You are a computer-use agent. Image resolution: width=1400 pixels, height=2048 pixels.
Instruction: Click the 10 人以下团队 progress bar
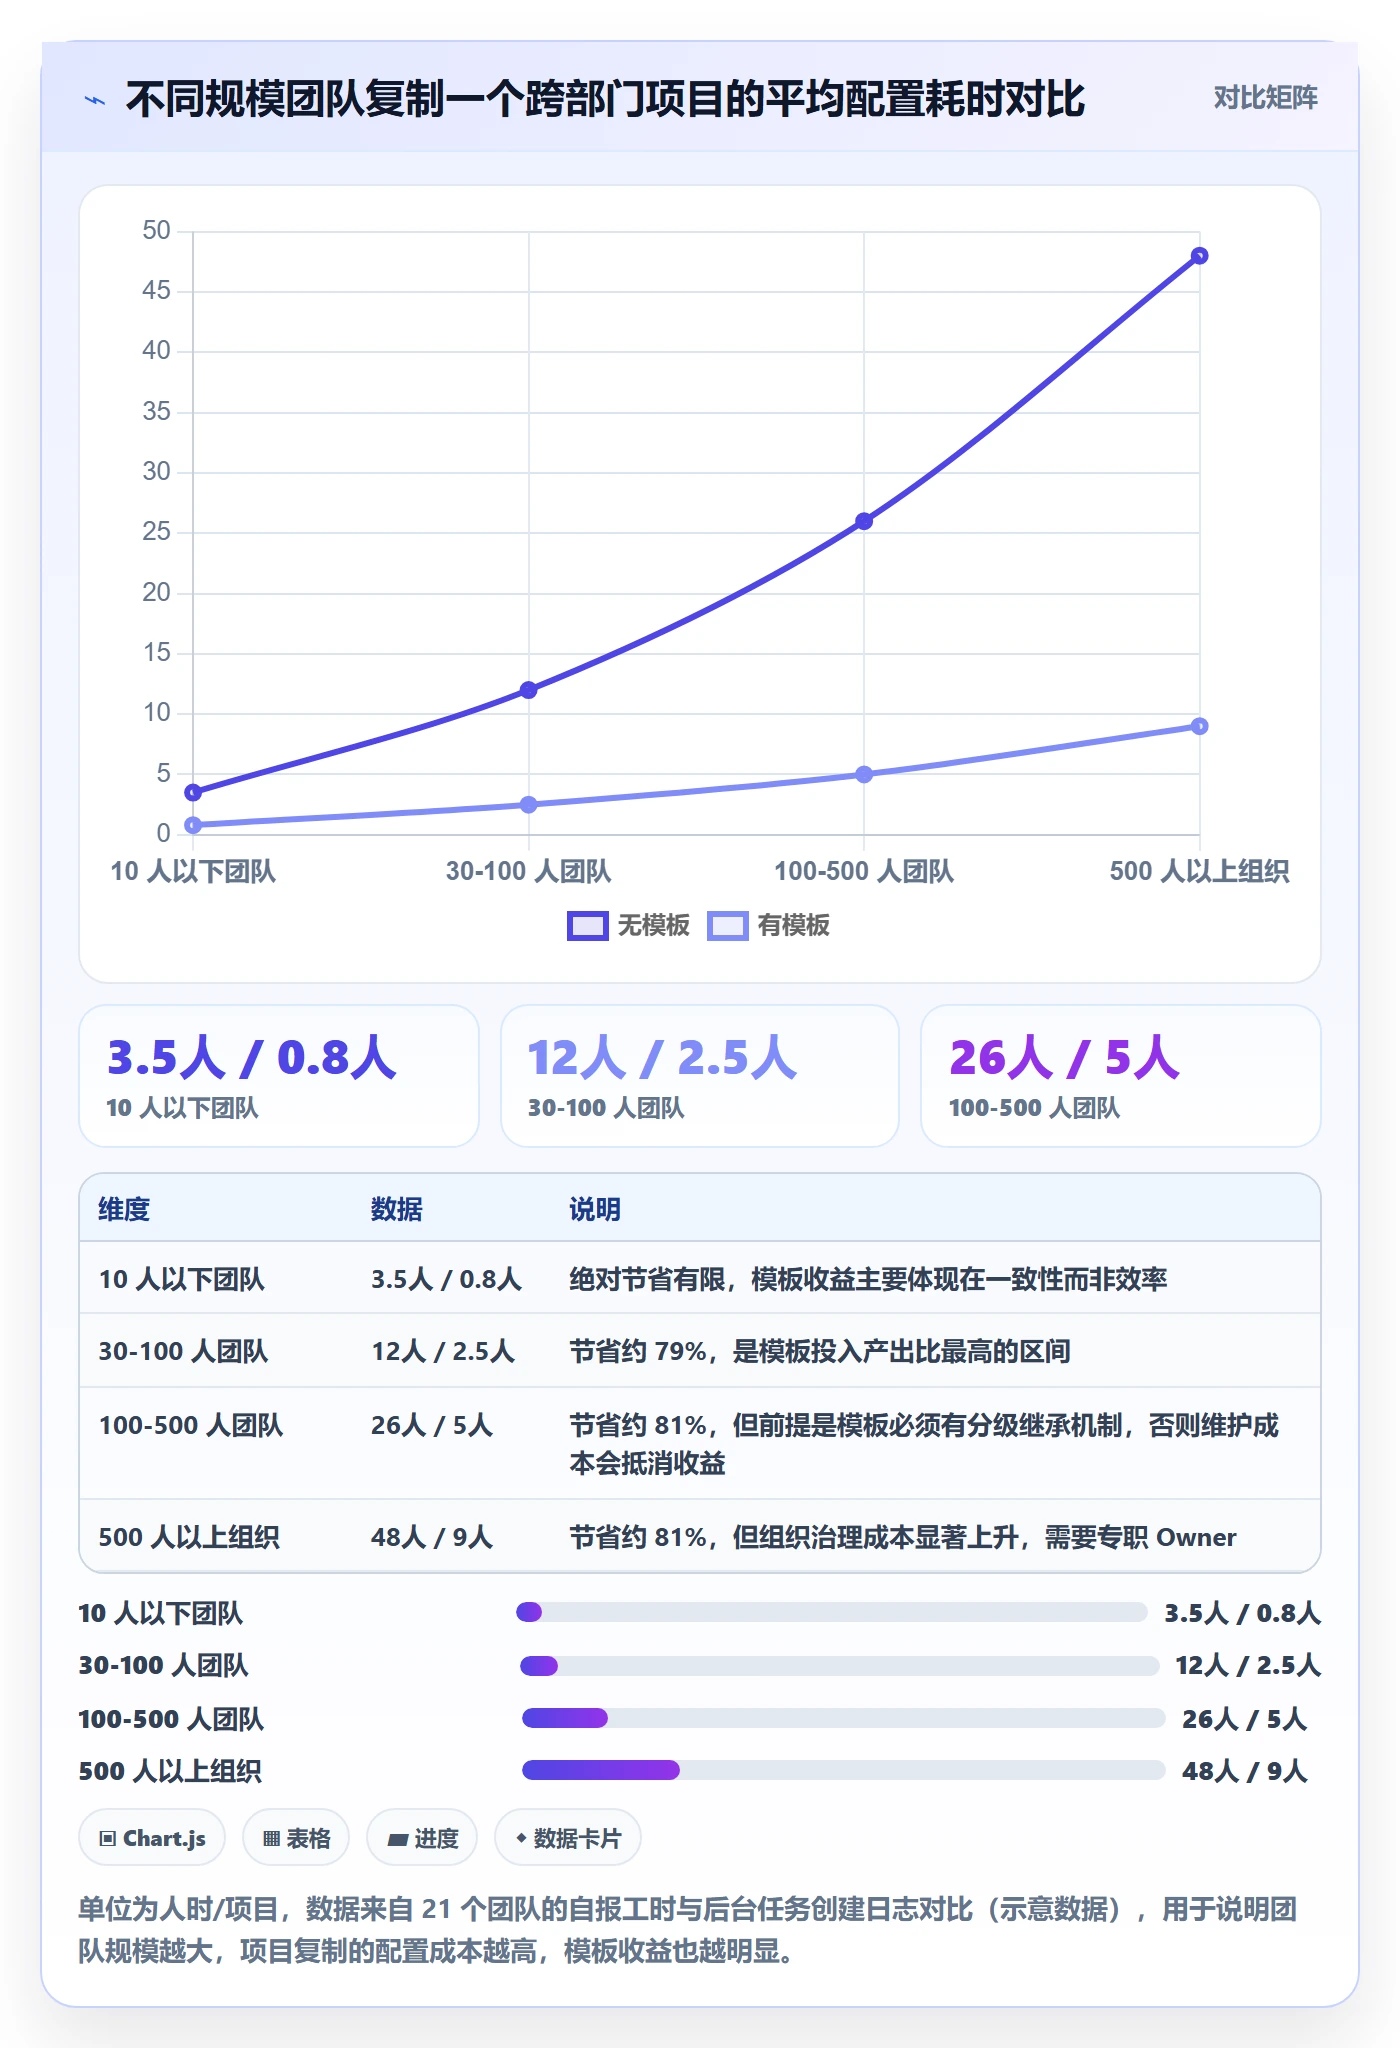click(x=832, y=1612)
